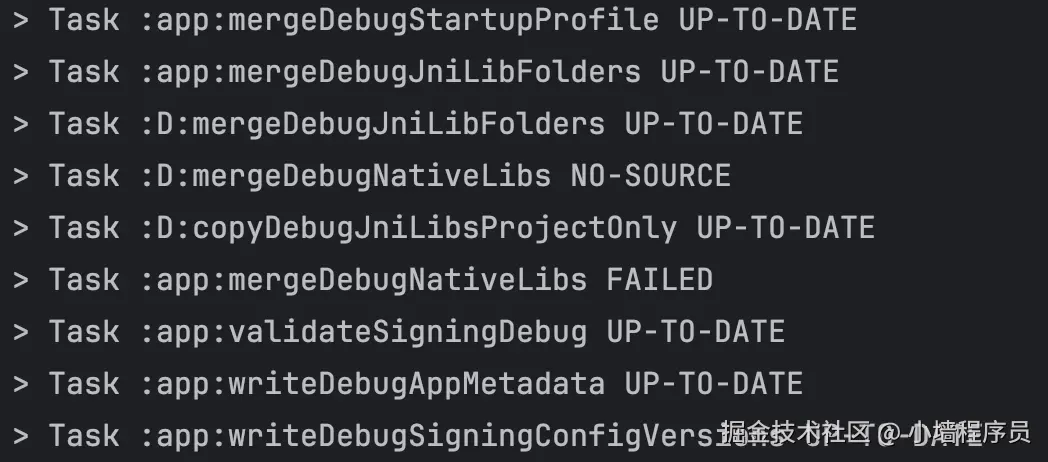Image resolution: width=1048 pixels, height=462 pixels.
Task: Click the chevron before the FAILED task line
Action: pyautogui.click(x=20, y=280)
